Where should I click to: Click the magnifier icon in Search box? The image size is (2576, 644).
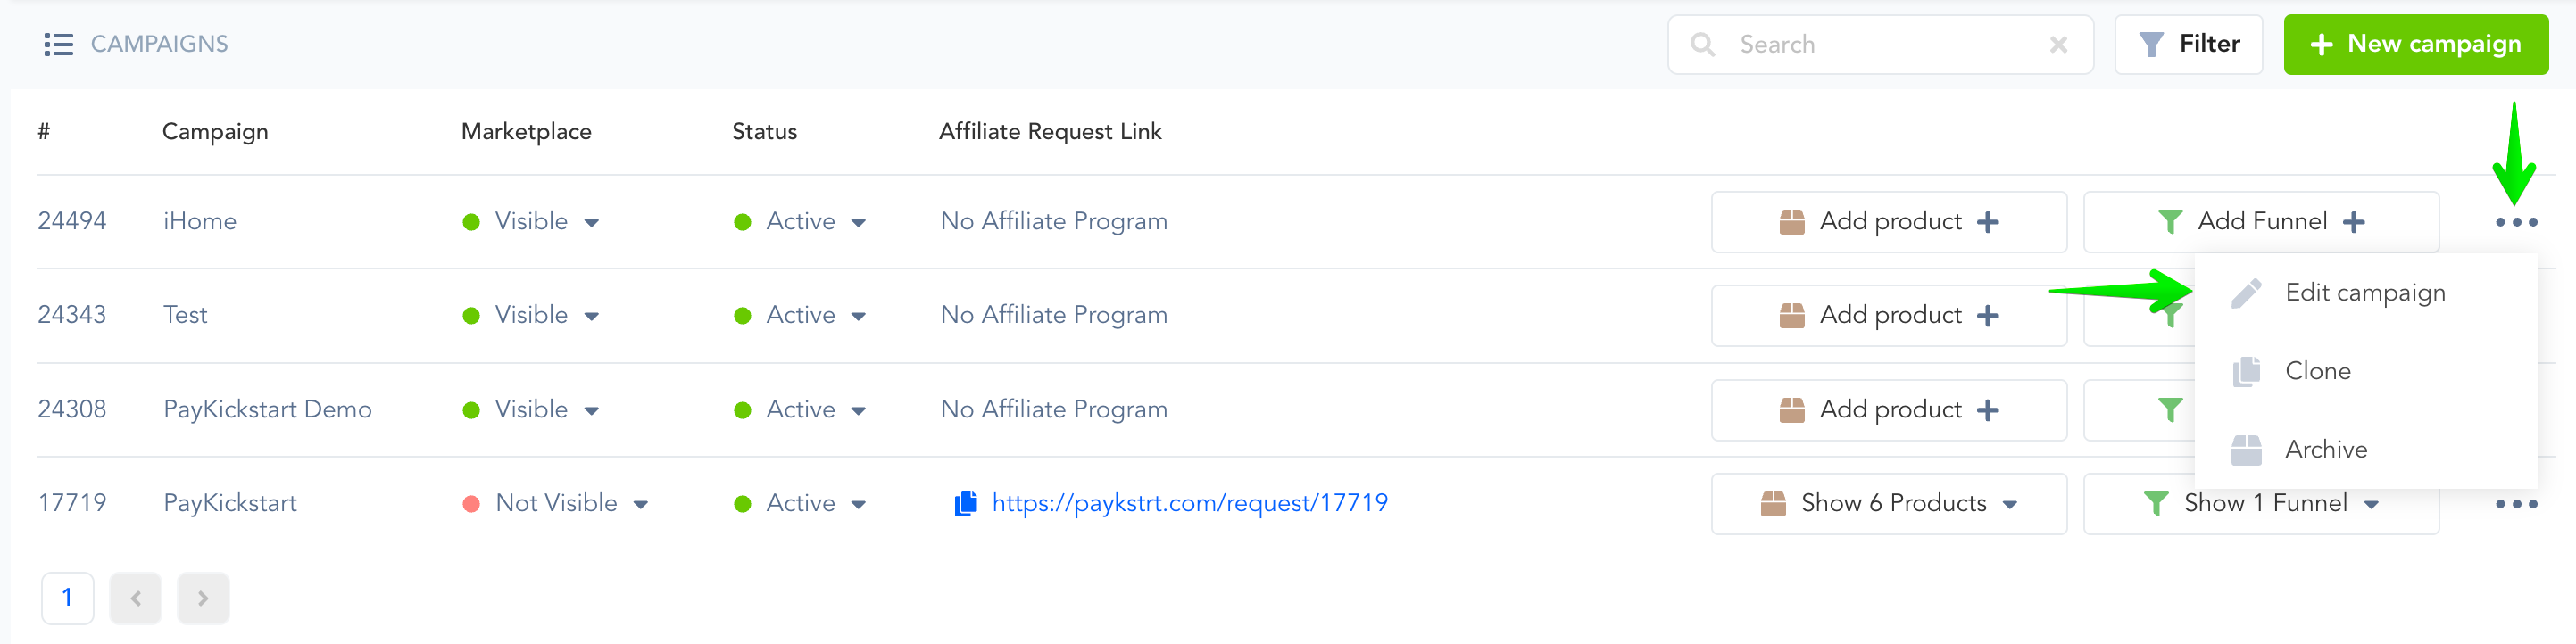[x=1702, y=45]
